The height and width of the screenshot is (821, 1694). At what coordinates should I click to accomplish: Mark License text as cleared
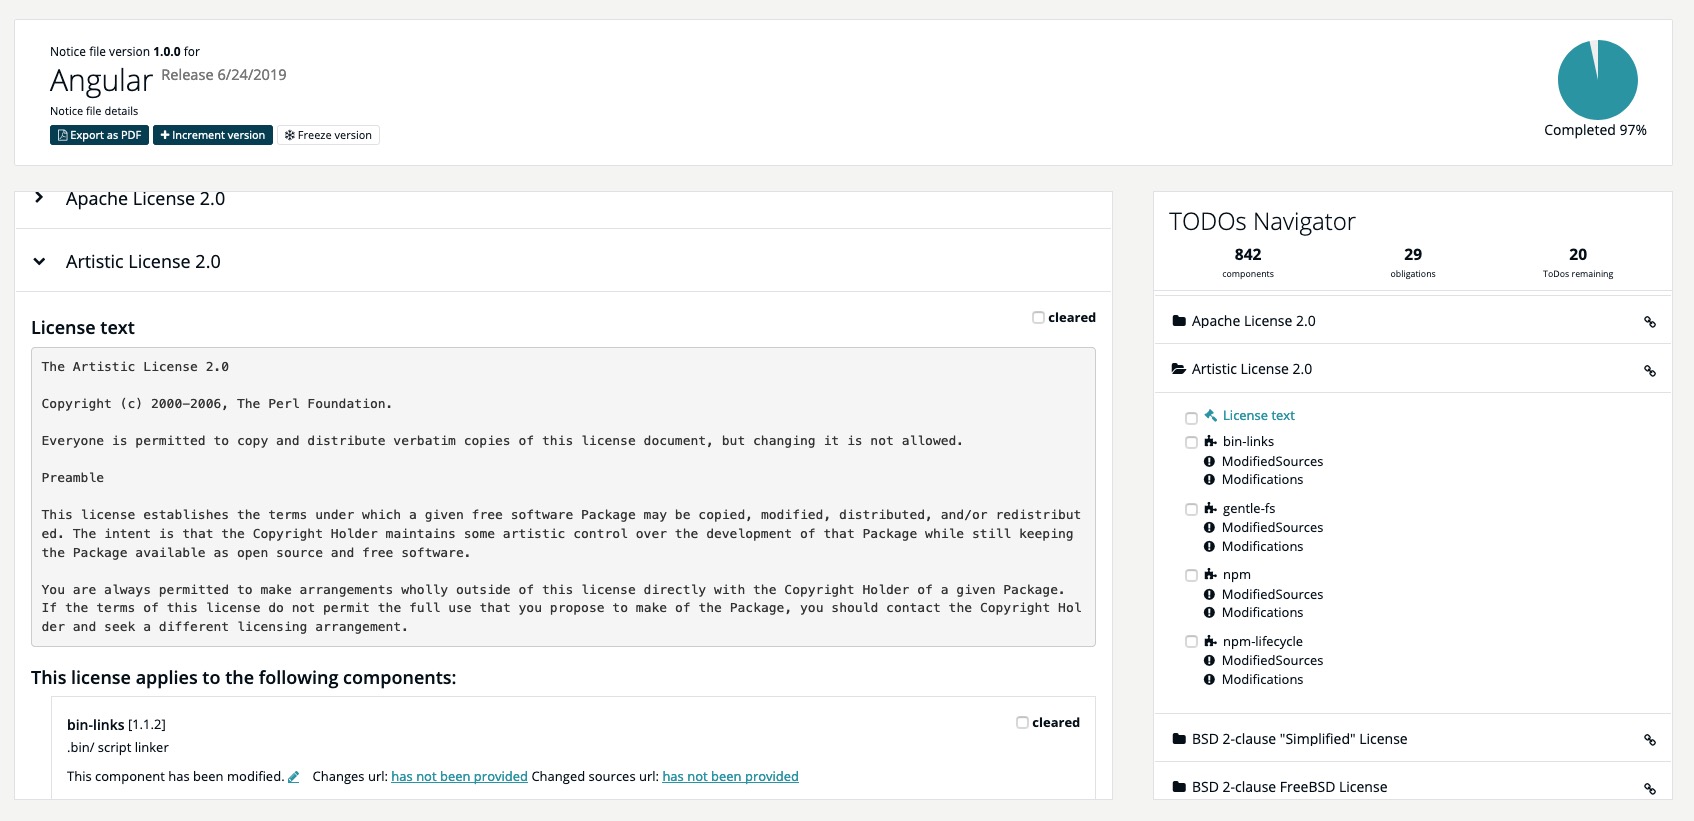point(1038,318)
